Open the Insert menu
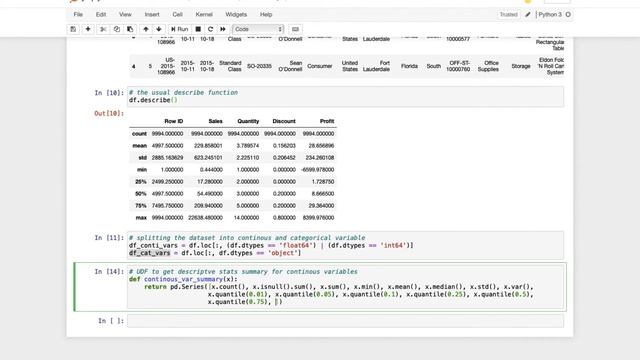Screen dimensions: 640x360 (x=152, y=14)
